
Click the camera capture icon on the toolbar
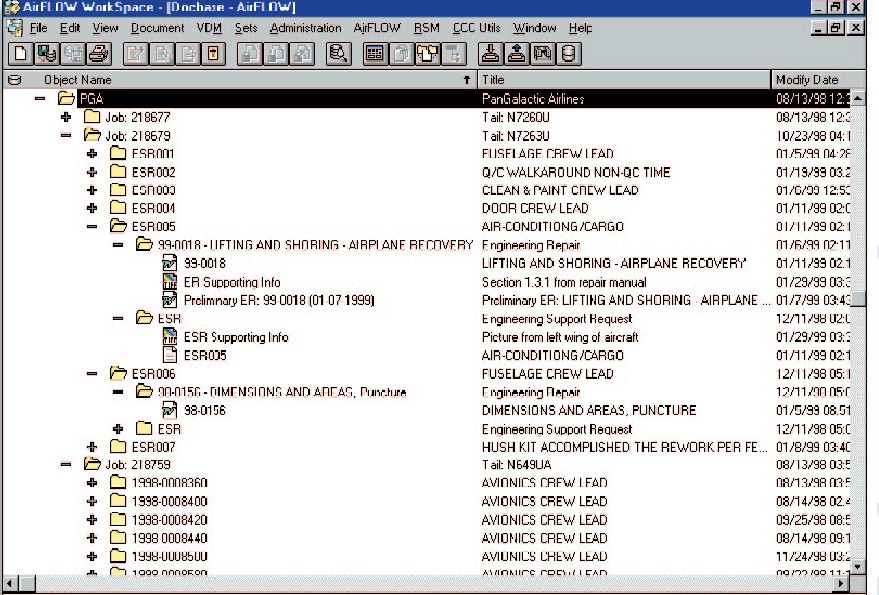pos(542,54)
